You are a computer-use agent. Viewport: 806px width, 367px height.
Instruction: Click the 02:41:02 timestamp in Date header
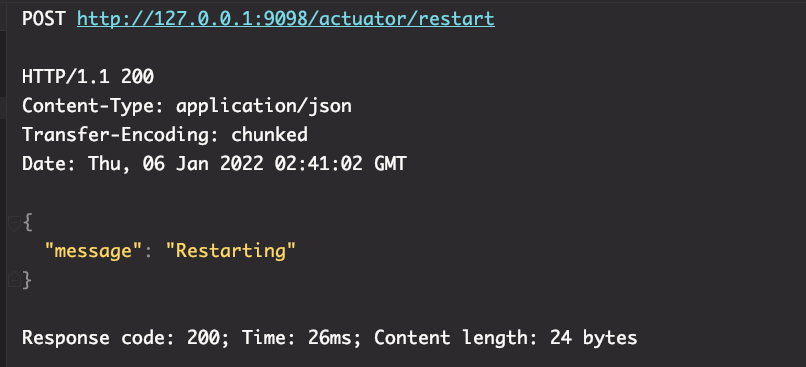click(319, 164)
